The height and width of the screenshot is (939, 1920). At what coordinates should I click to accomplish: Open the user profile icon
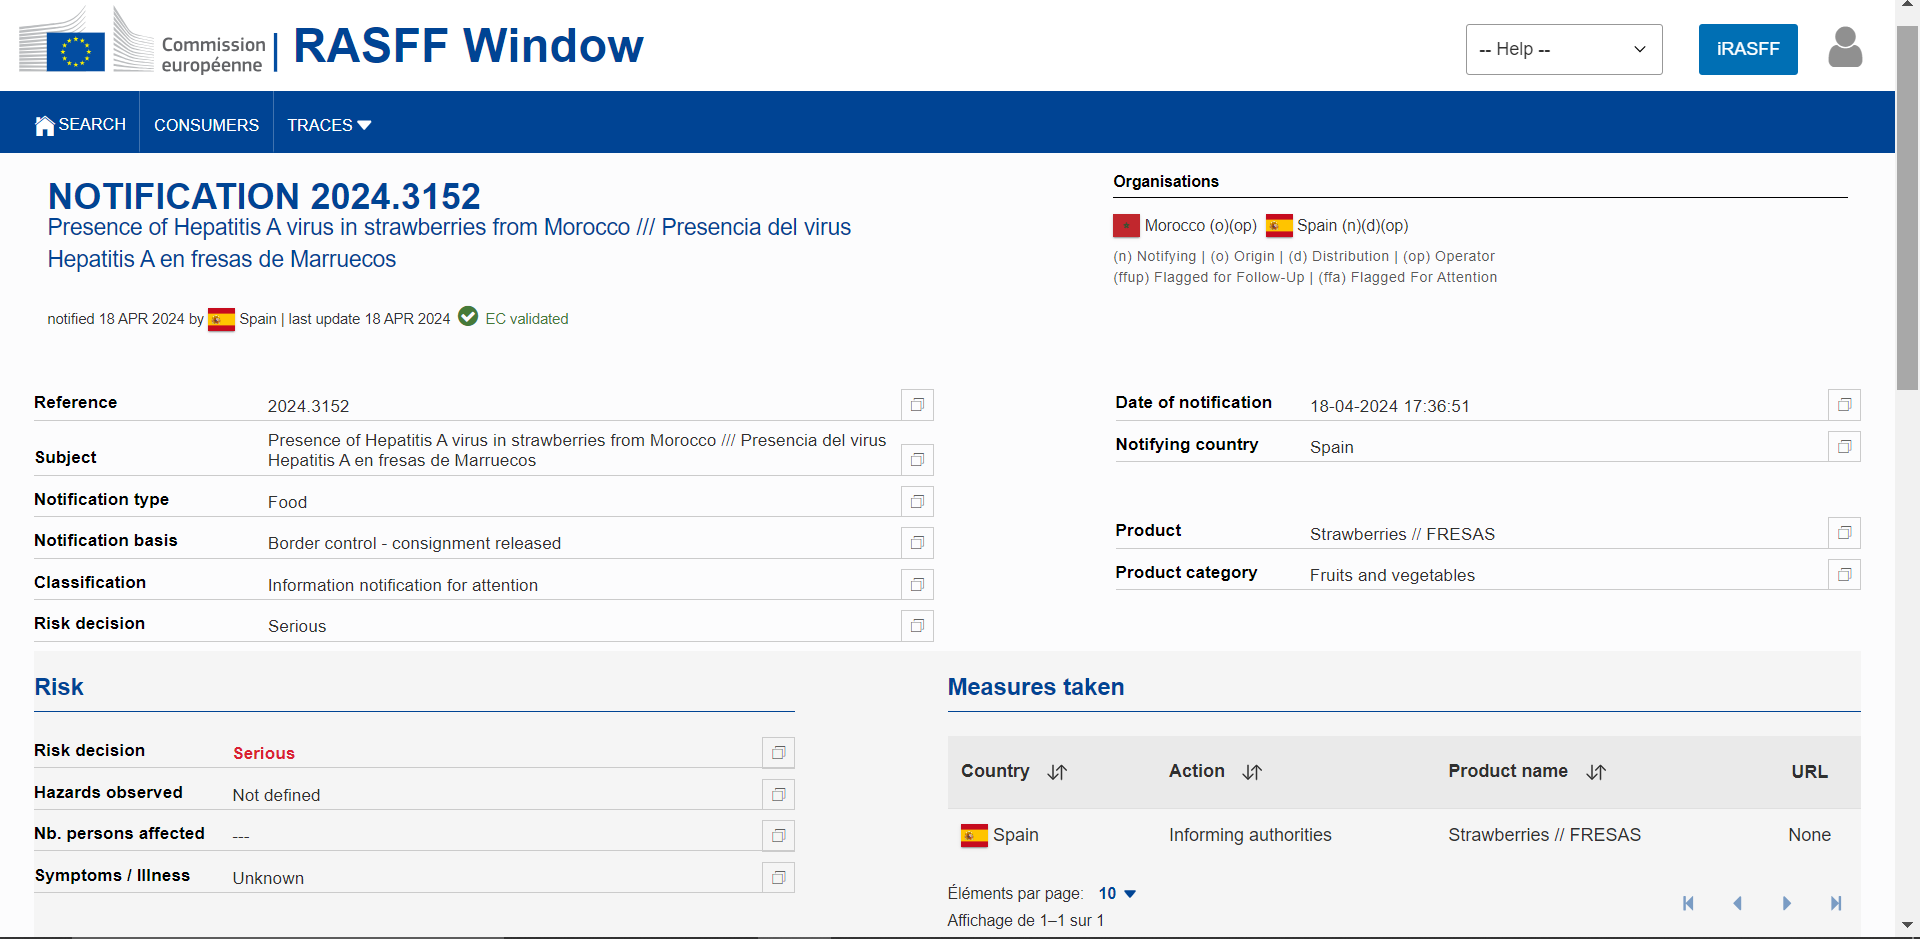pyautogui.click(x=1845, y=48)
